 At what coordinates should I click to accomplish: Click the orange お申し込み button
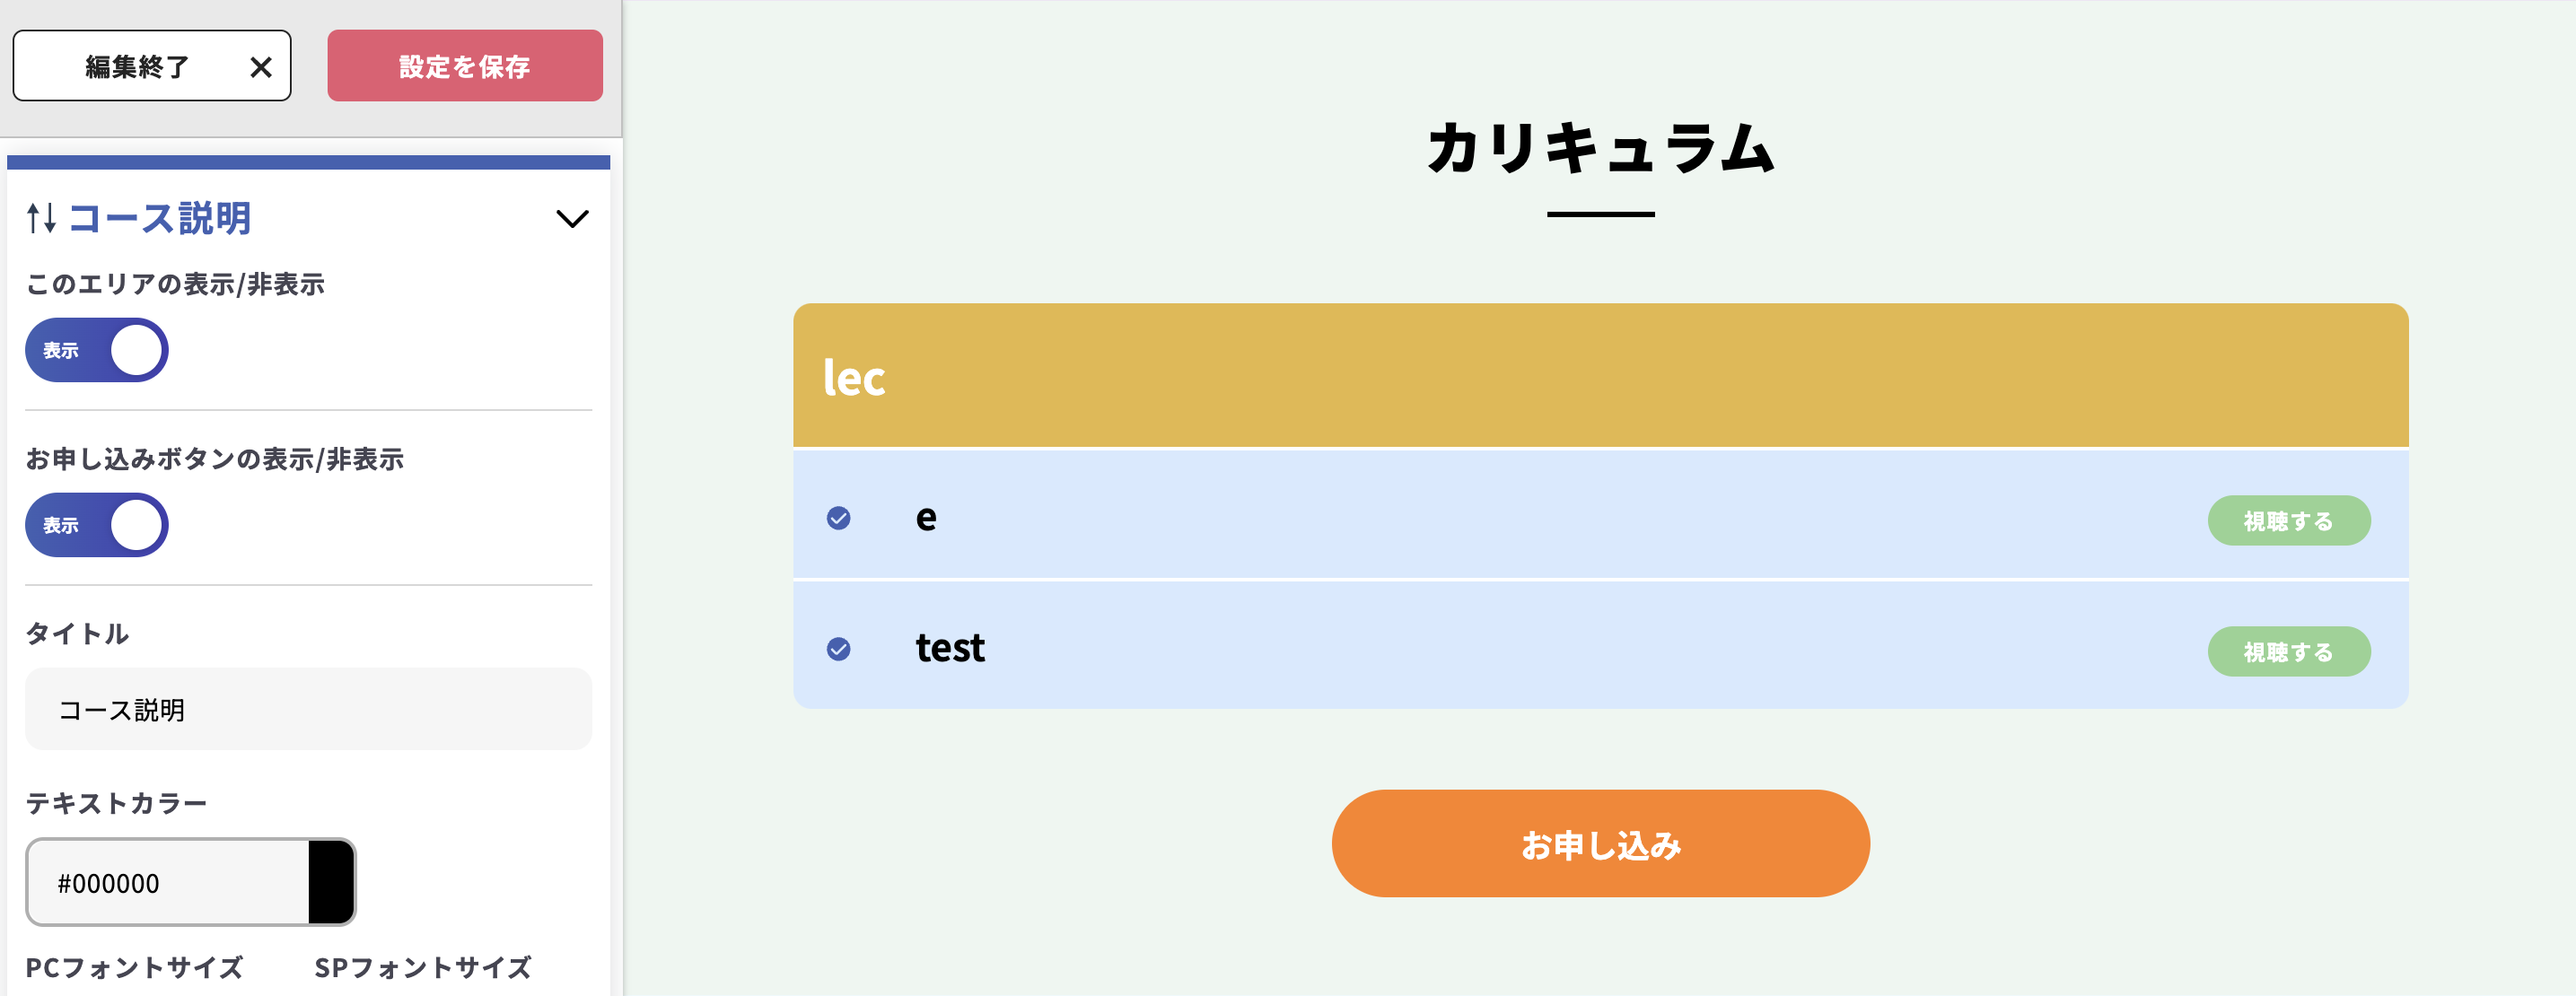coord(1600,843)
